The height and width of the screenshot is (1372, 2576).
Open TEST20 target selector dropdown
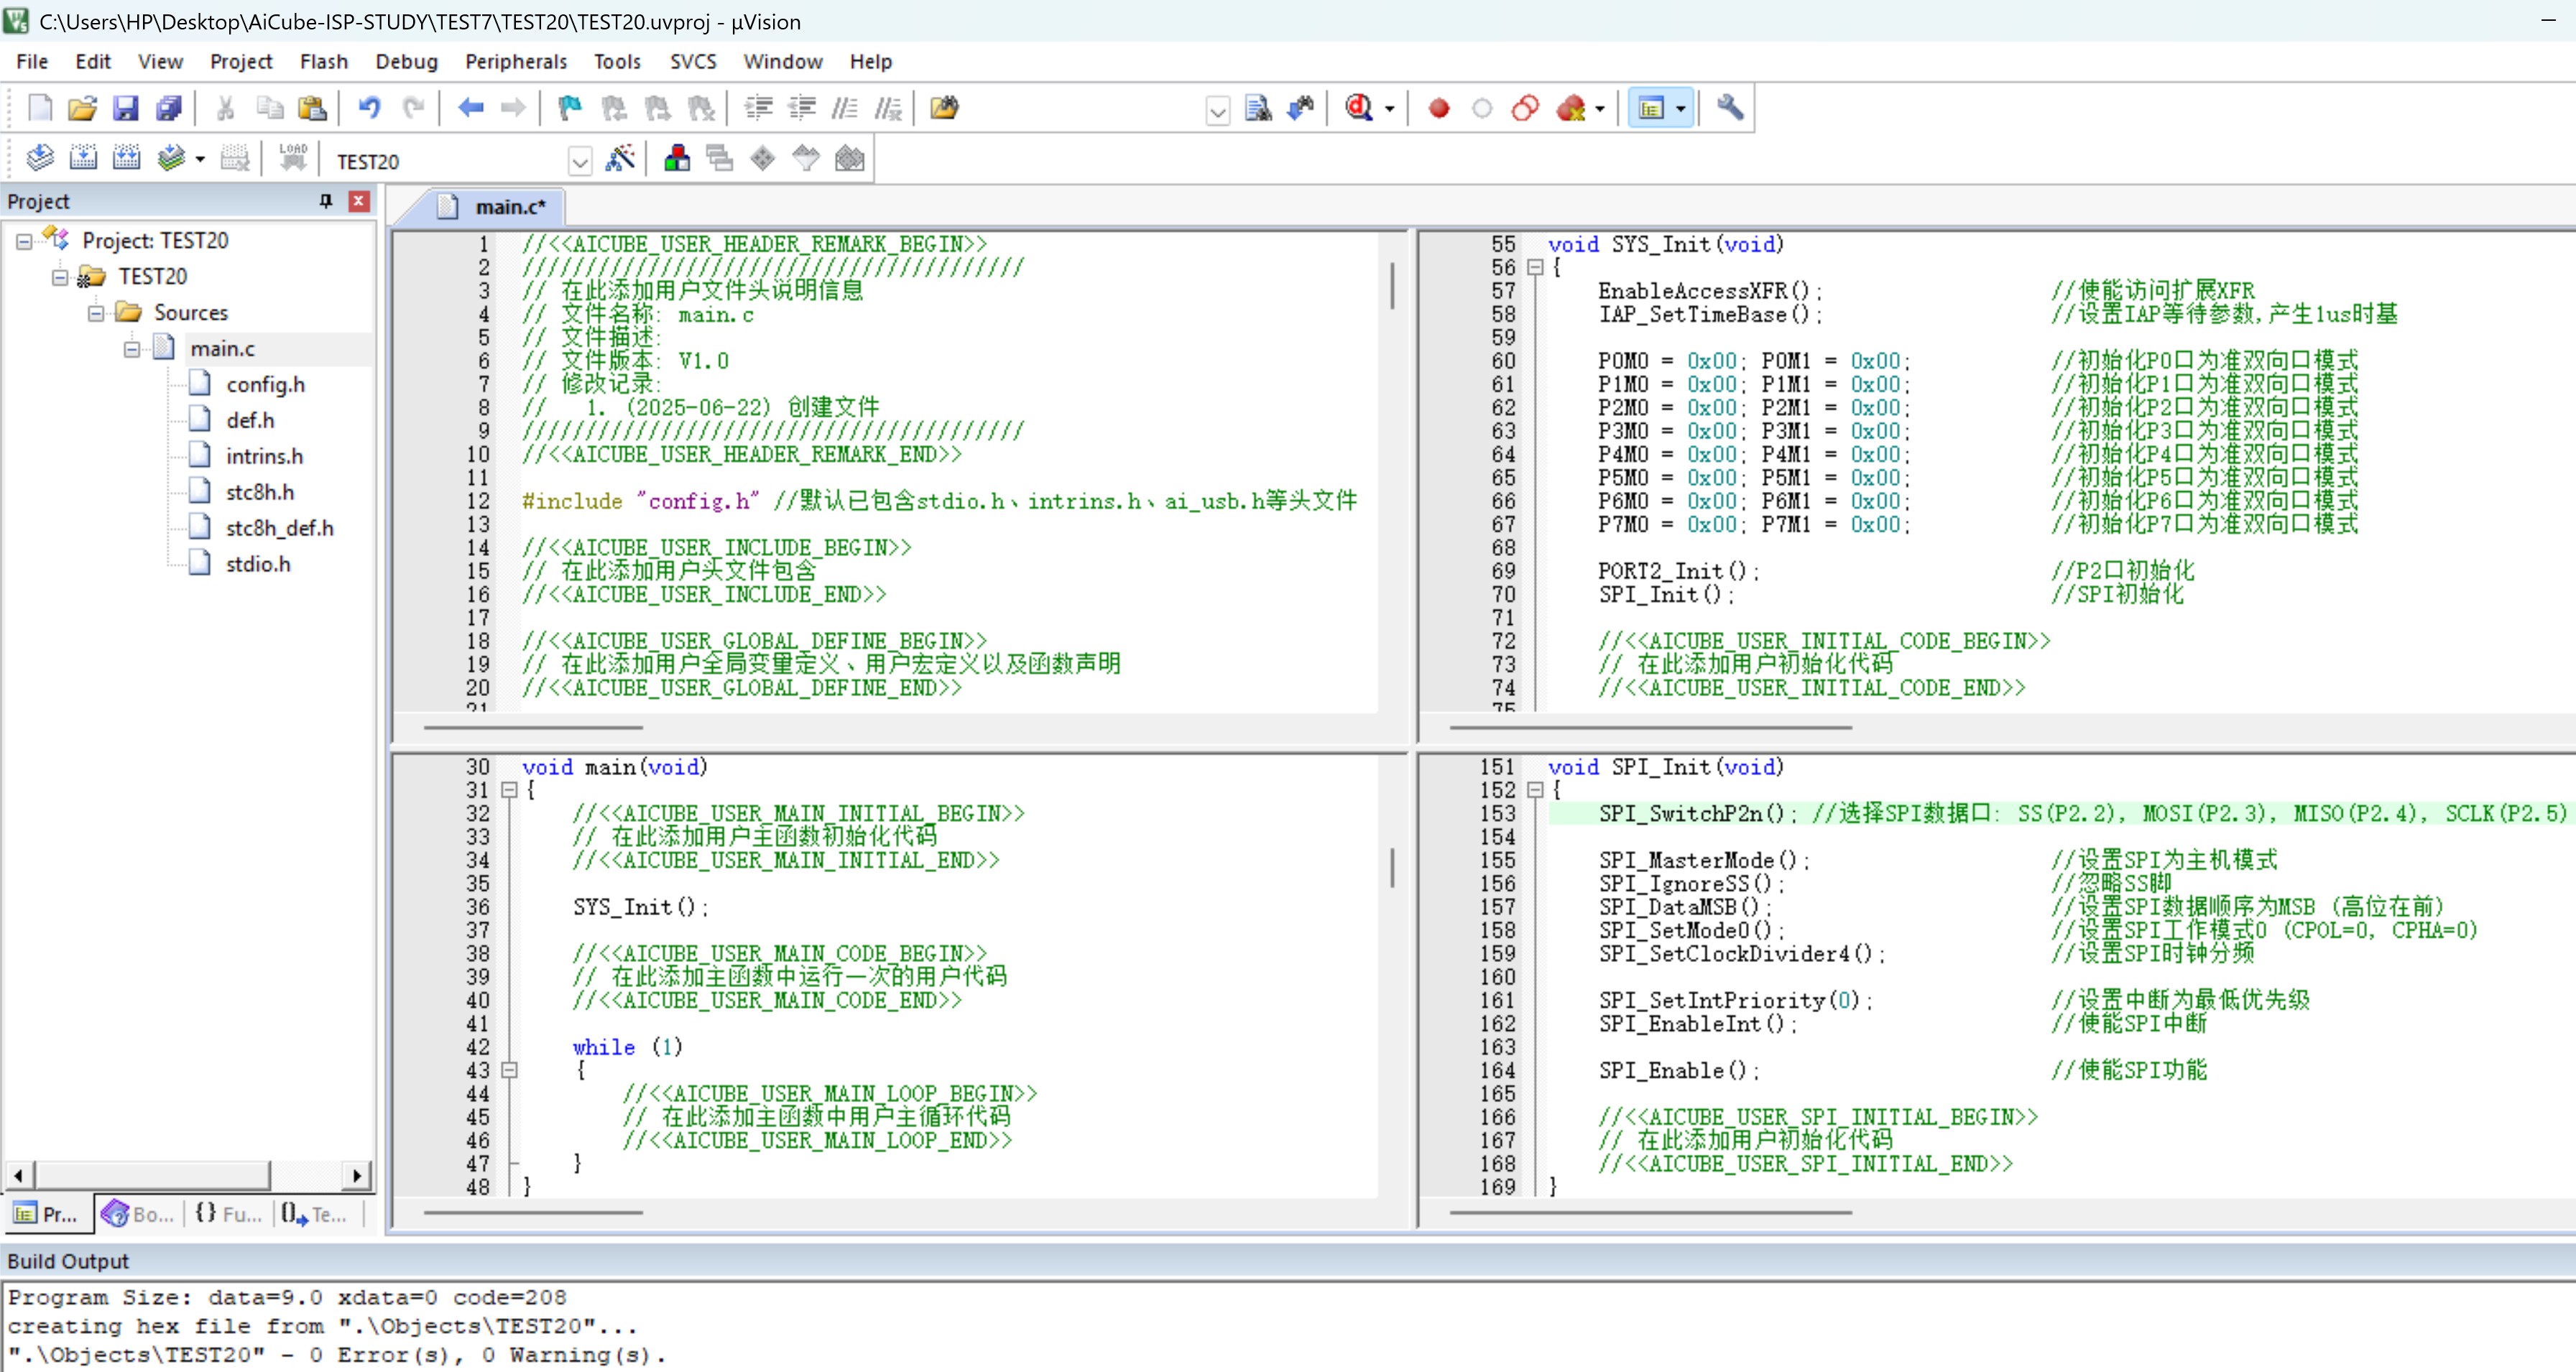[579, 161]
